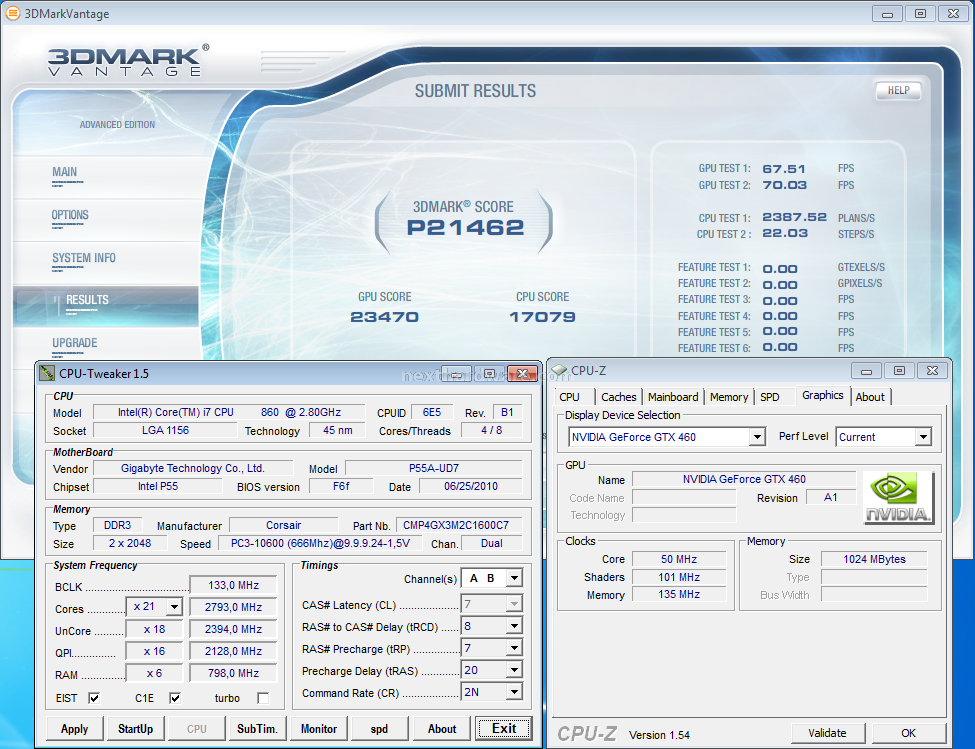Maximize the CPU-Z window
Viewport: 975px width, 749px height.
click(x=899, y=371)
